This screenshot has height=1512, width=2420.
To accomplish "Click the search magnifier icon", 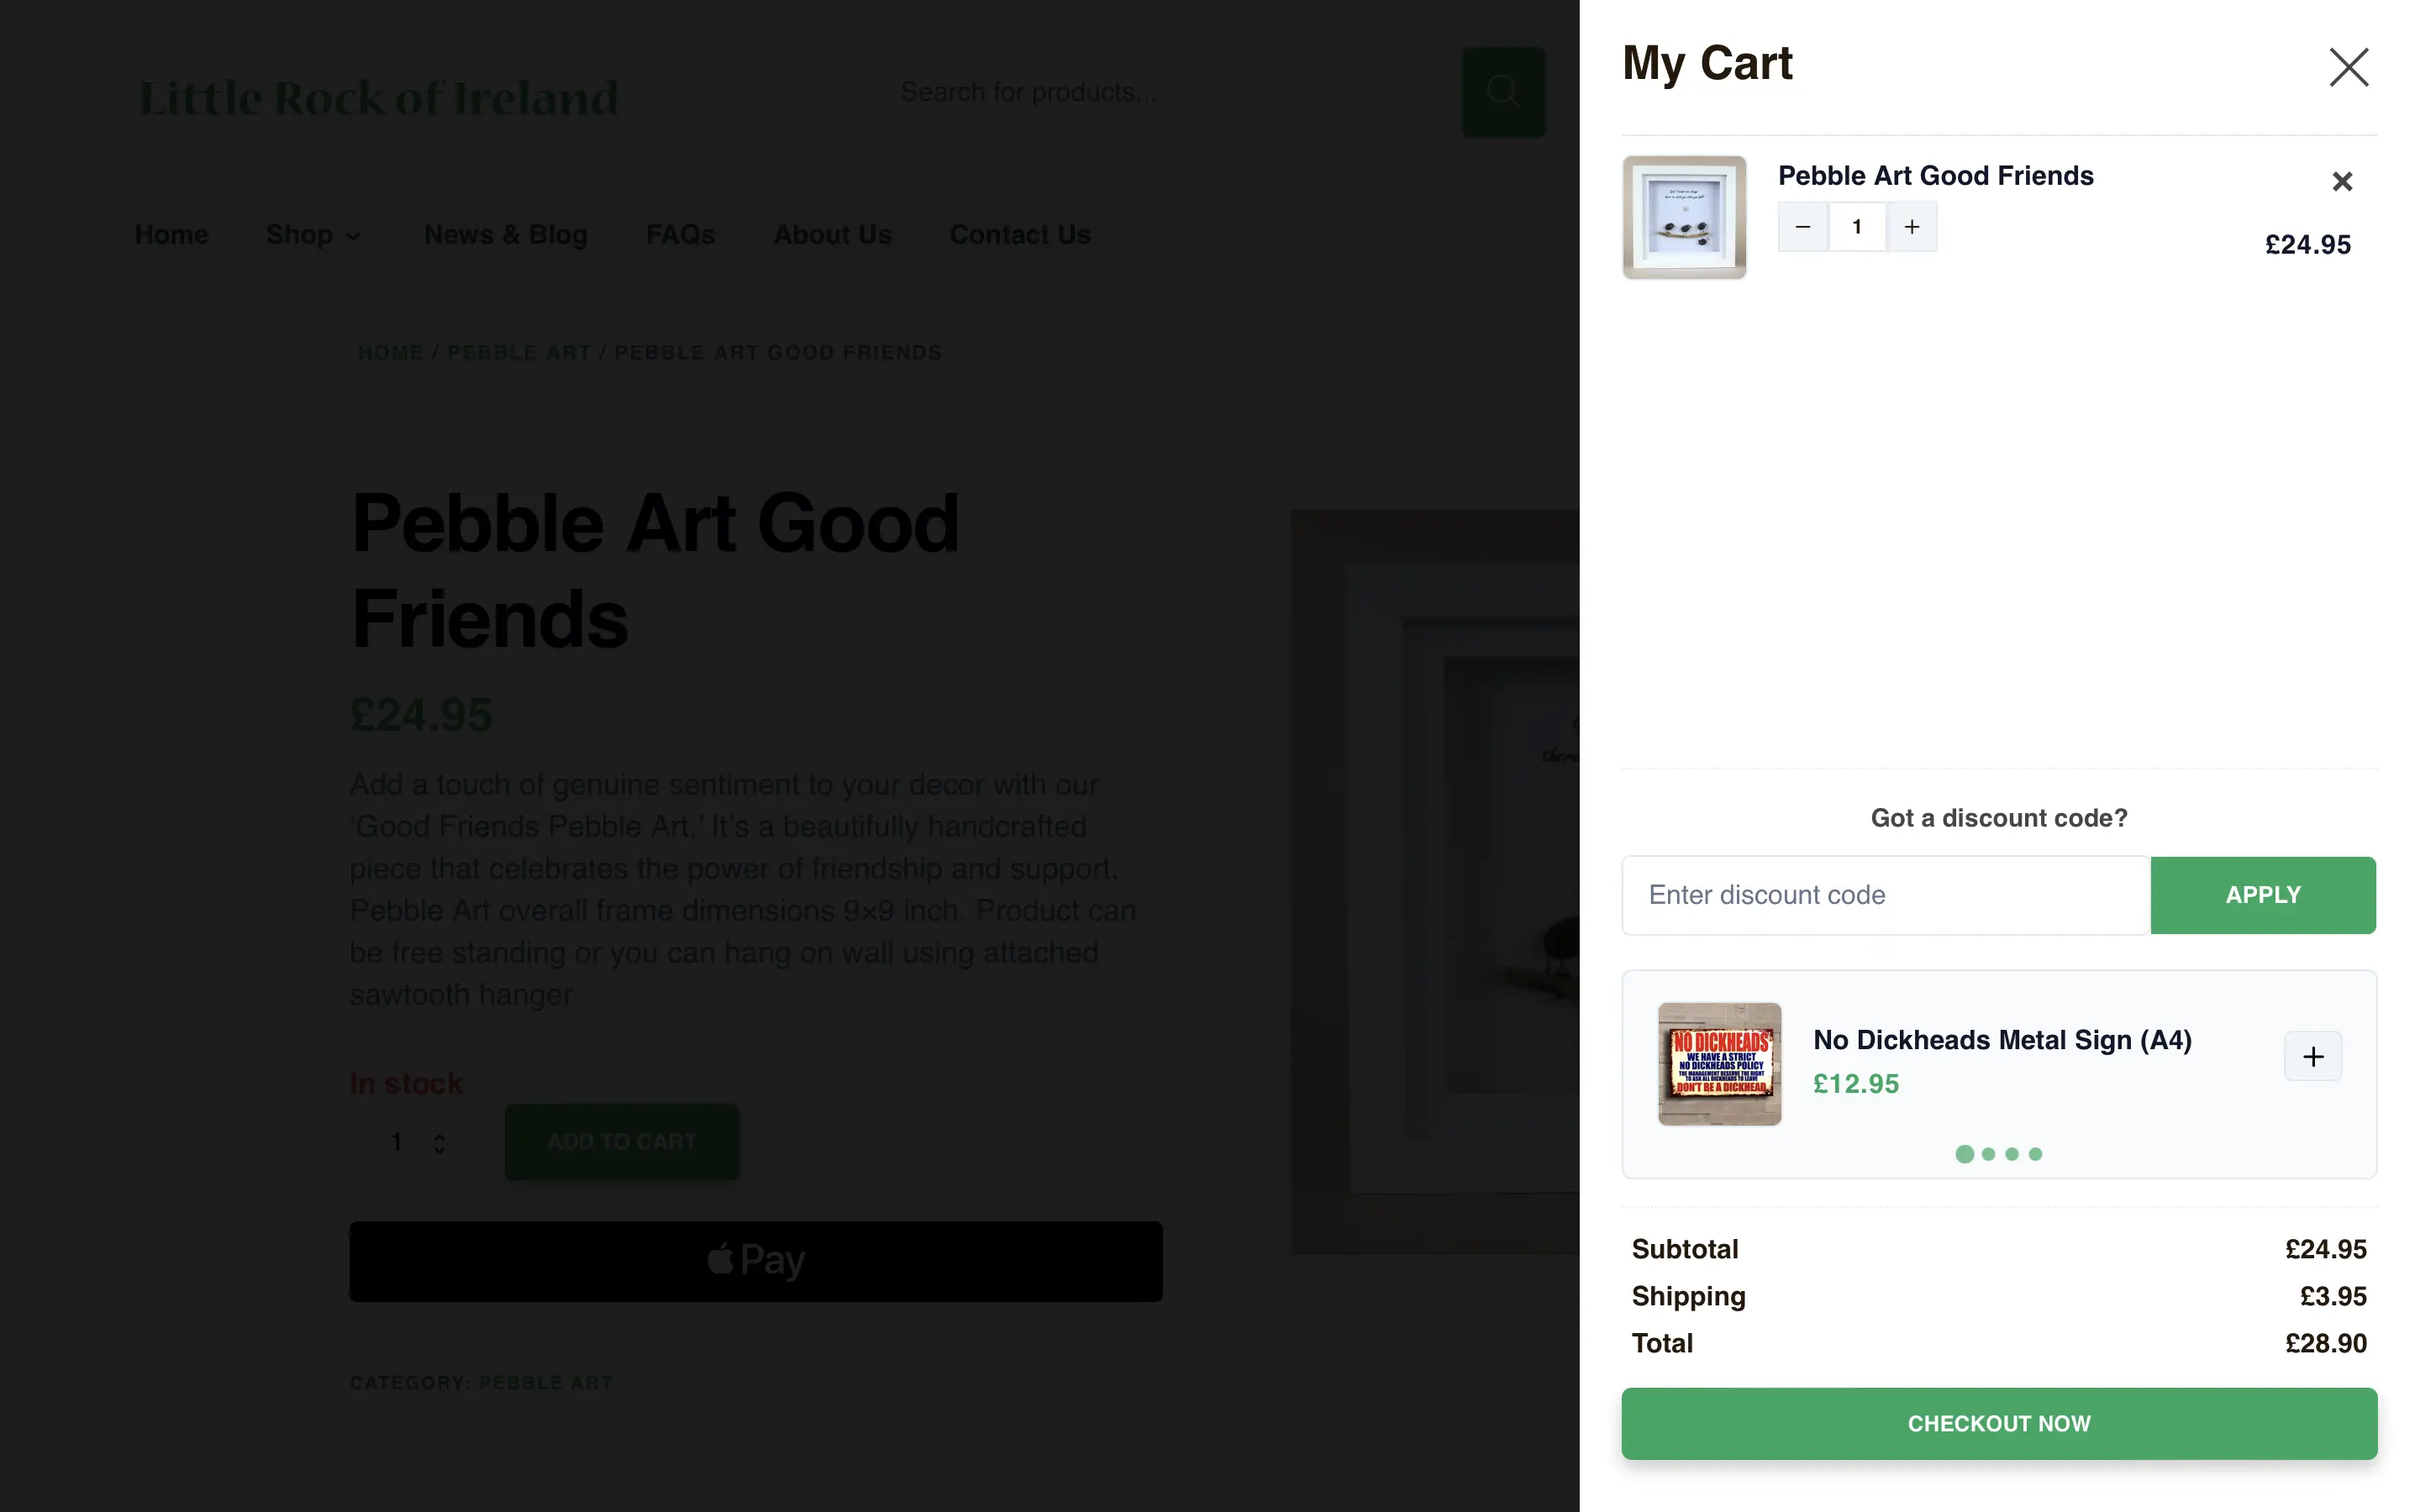I will (1503, 91).
